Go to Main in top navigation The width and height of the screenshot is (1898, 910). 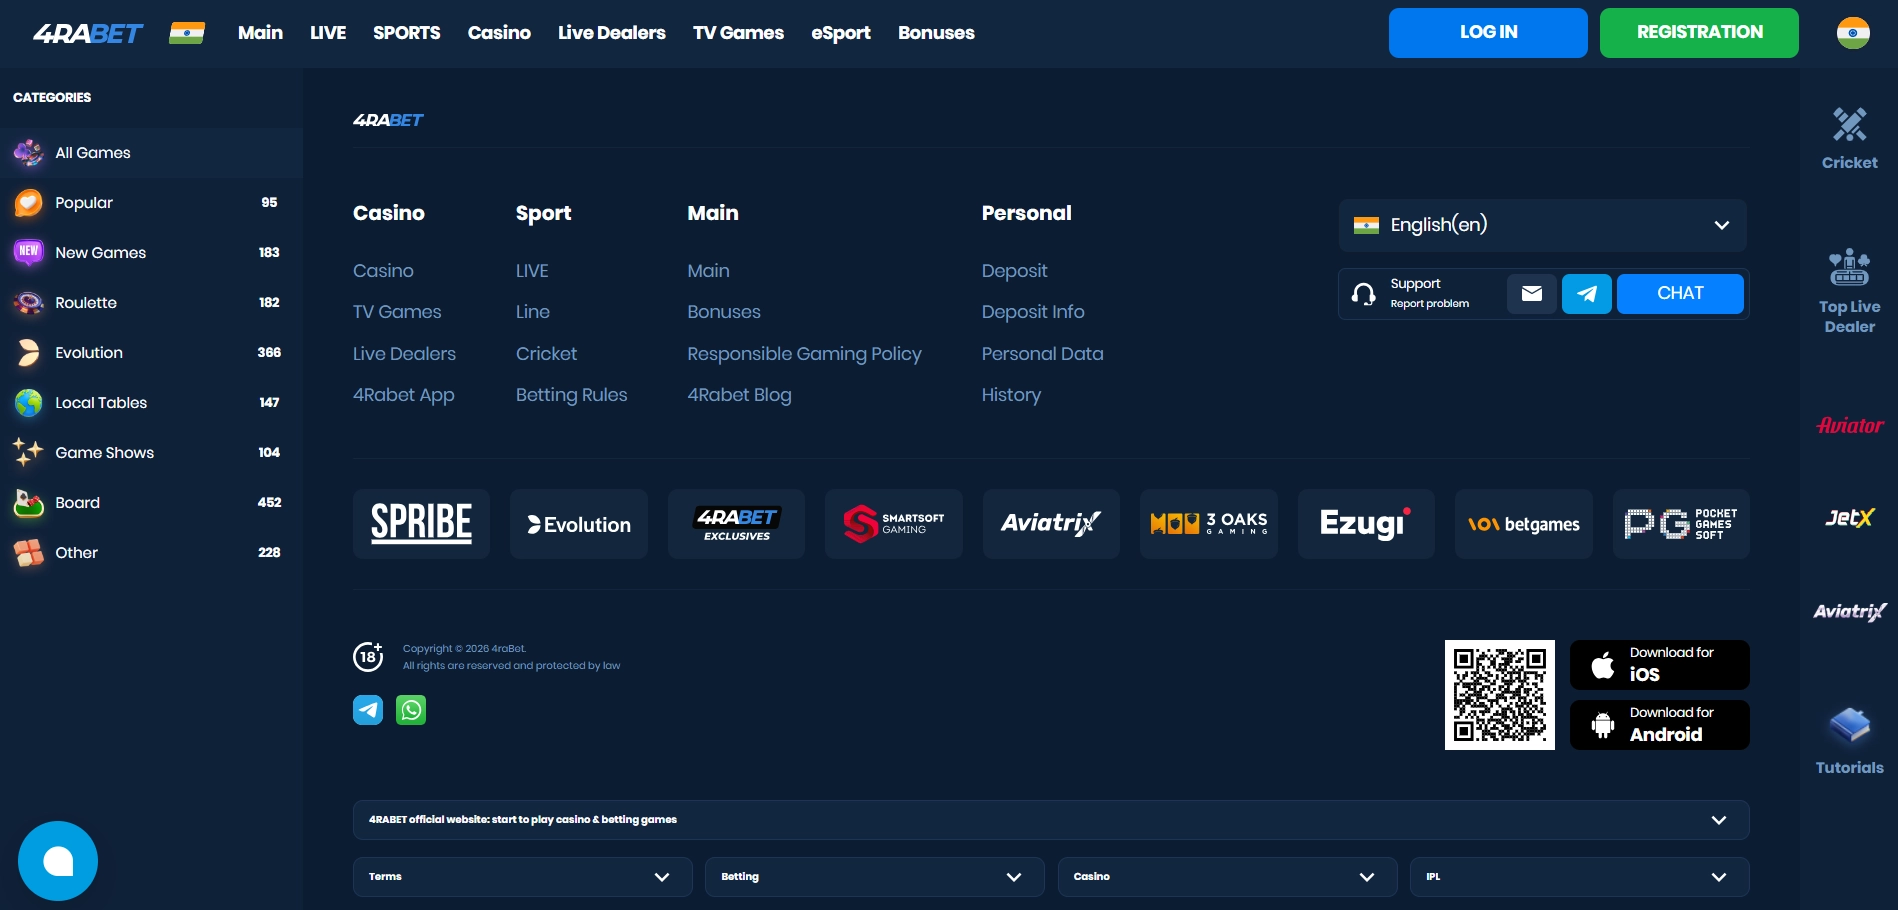260,33
